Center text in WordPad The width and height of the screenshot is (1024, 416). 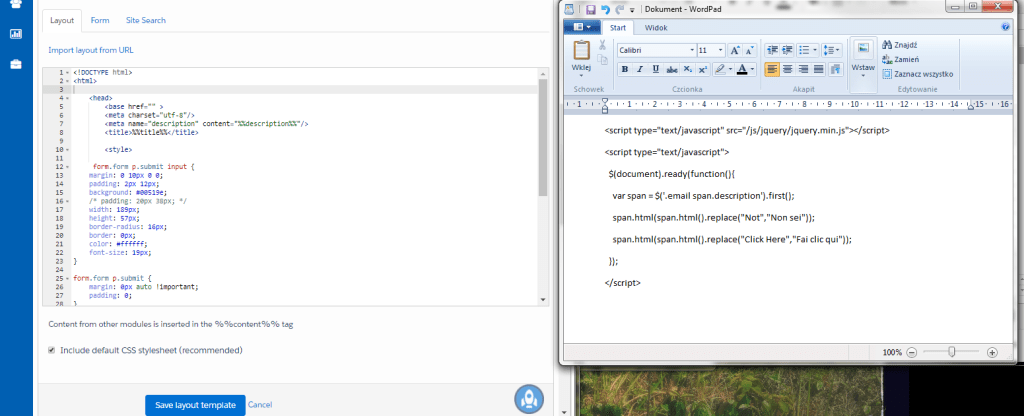(788, 69)
